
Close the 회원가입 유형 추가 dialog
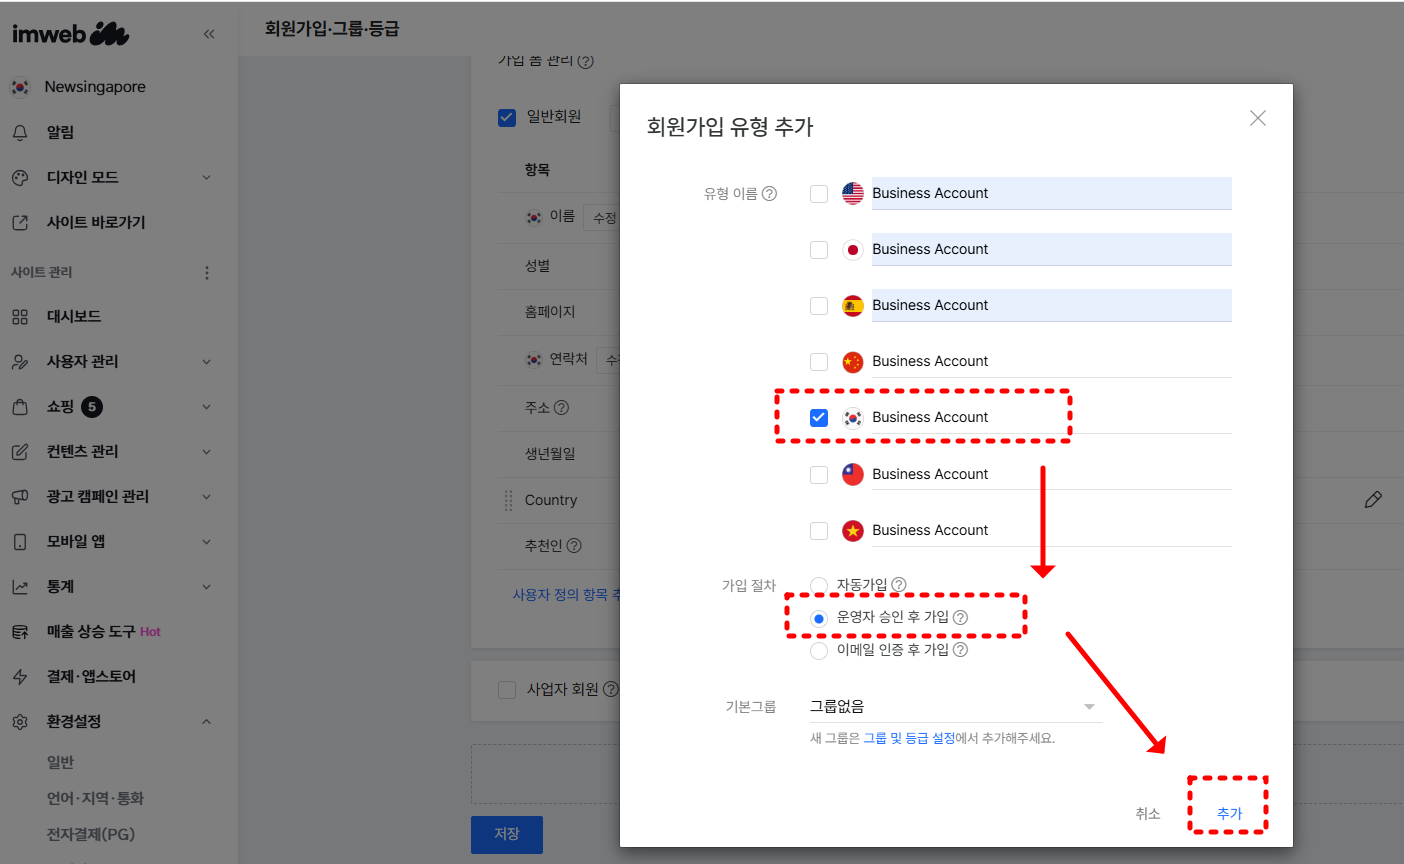[x=1258, y=118]
